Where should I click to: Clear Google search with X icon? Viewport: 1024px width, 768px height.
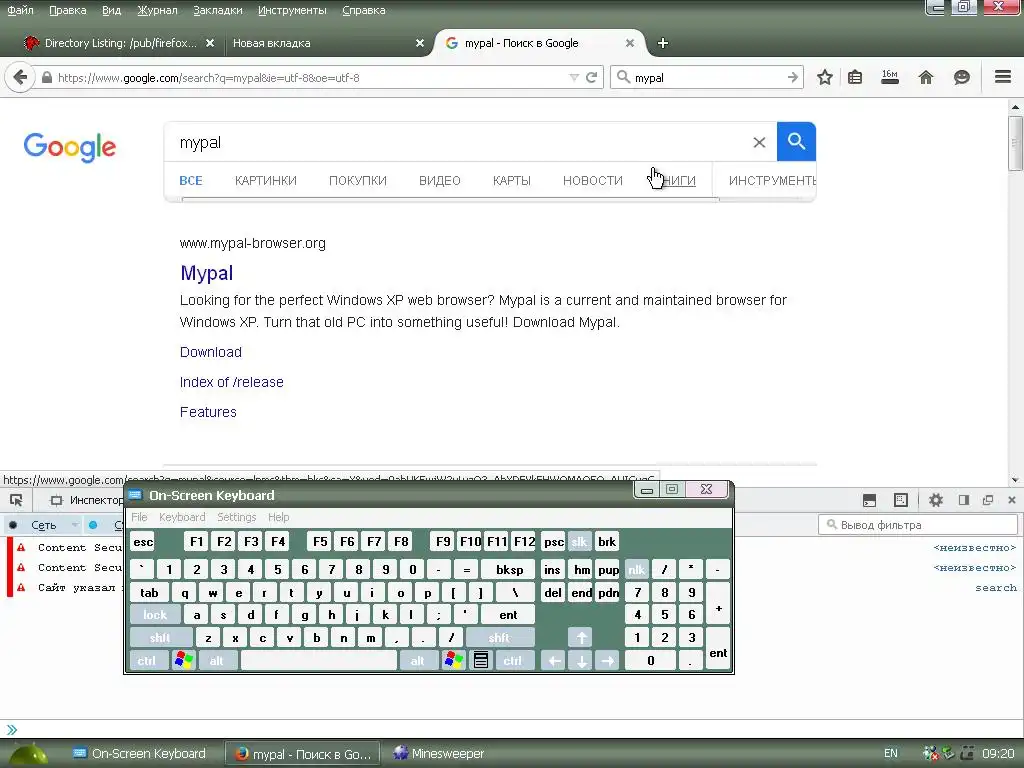tap(759, 142)
